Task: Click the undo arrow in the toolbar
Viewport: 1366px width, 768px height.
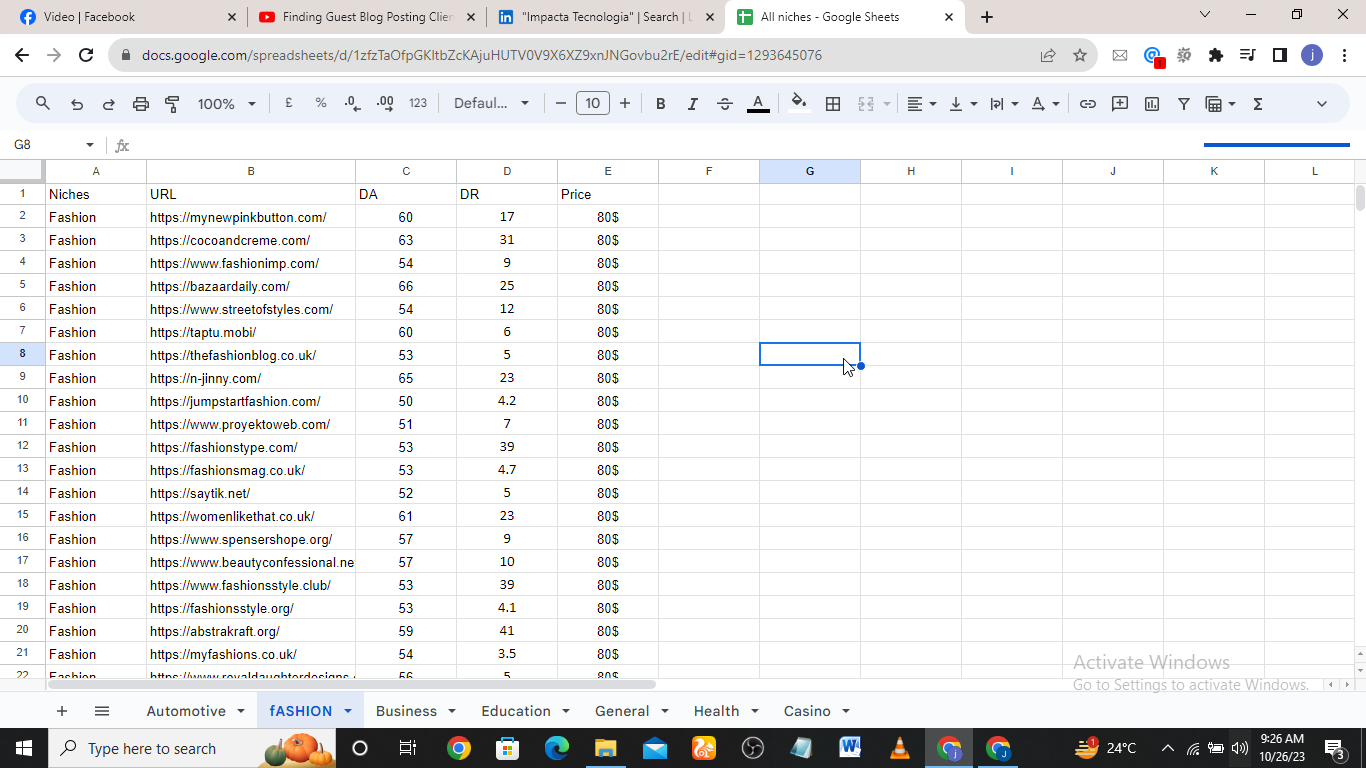Action: click(x=77, y=104)
